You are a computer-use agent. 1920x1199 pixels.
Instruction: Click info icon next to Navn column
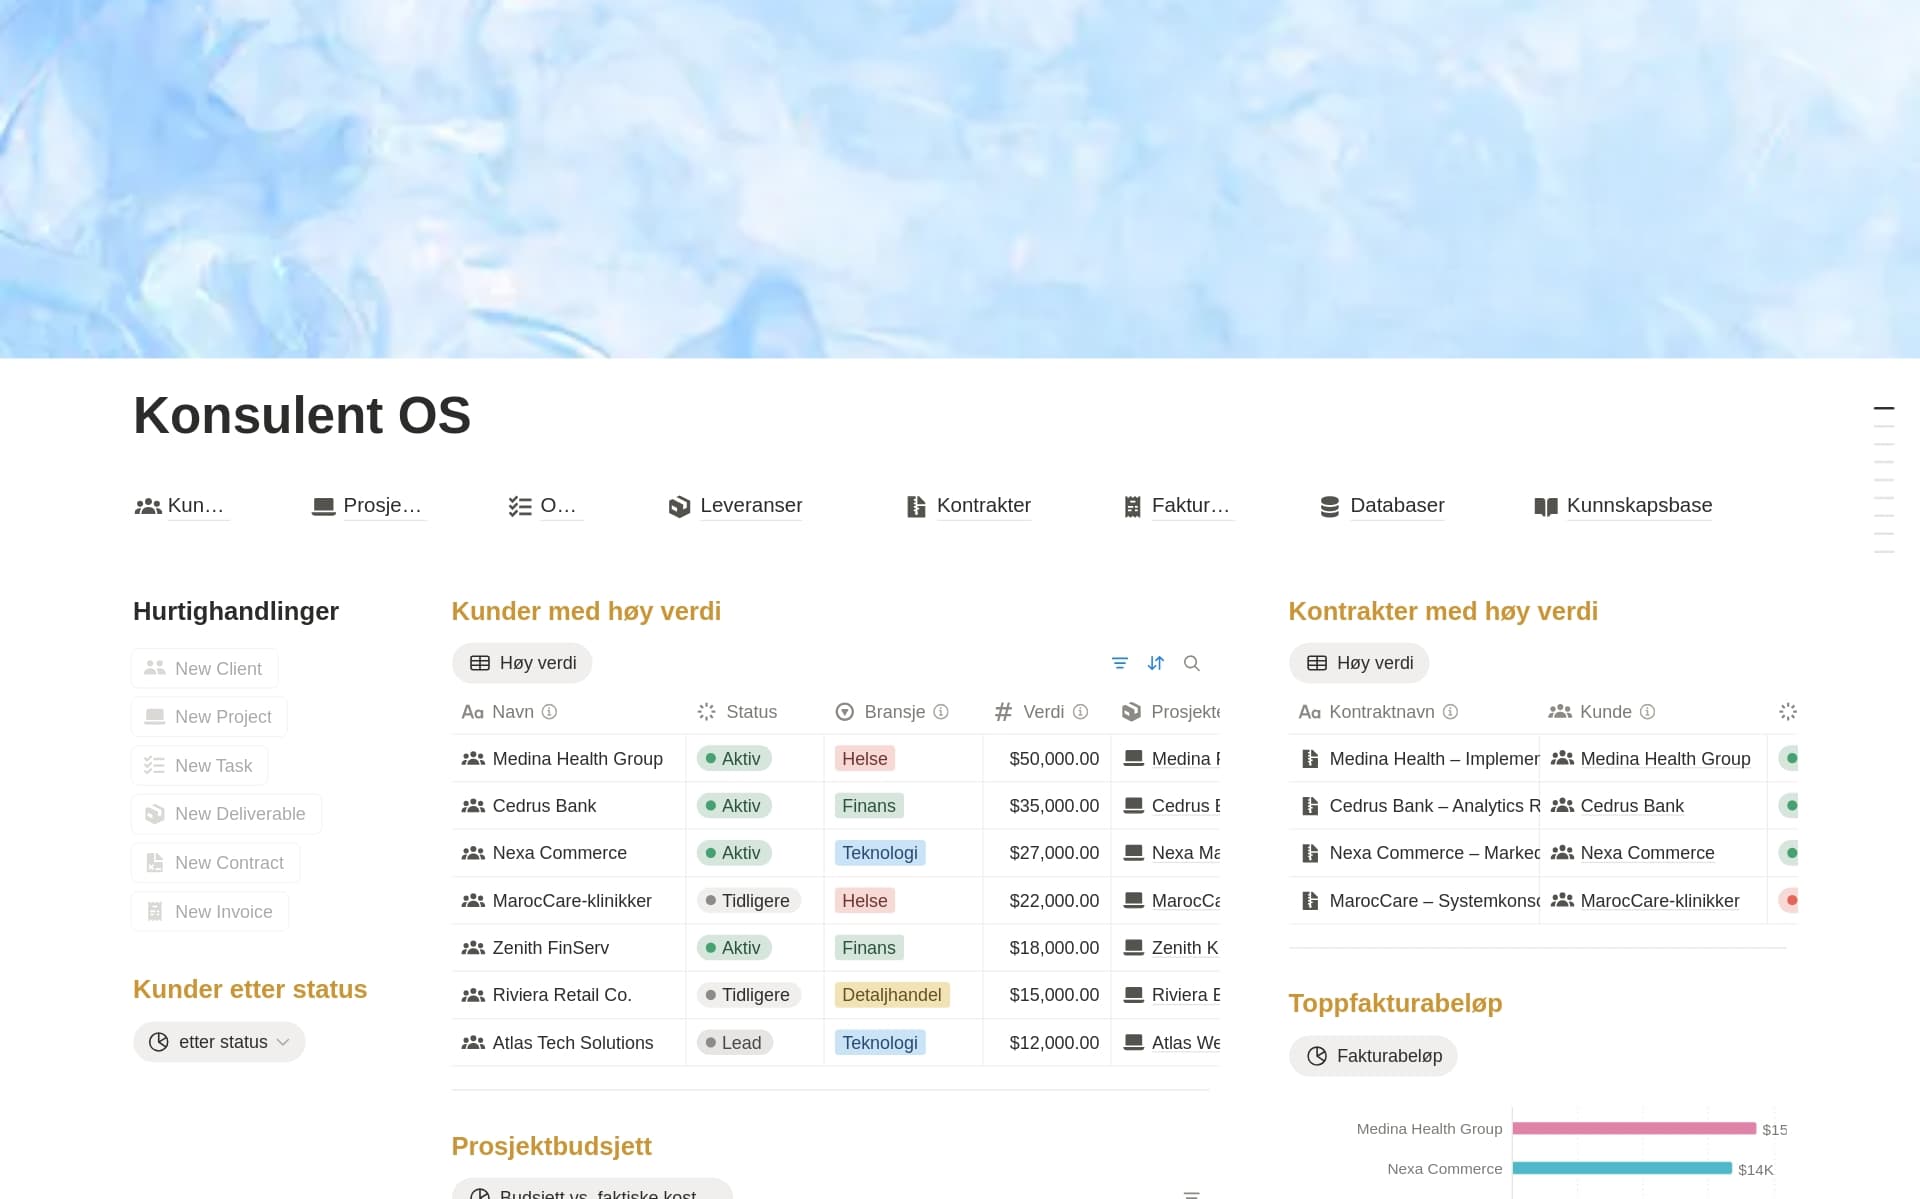point(549,712)
